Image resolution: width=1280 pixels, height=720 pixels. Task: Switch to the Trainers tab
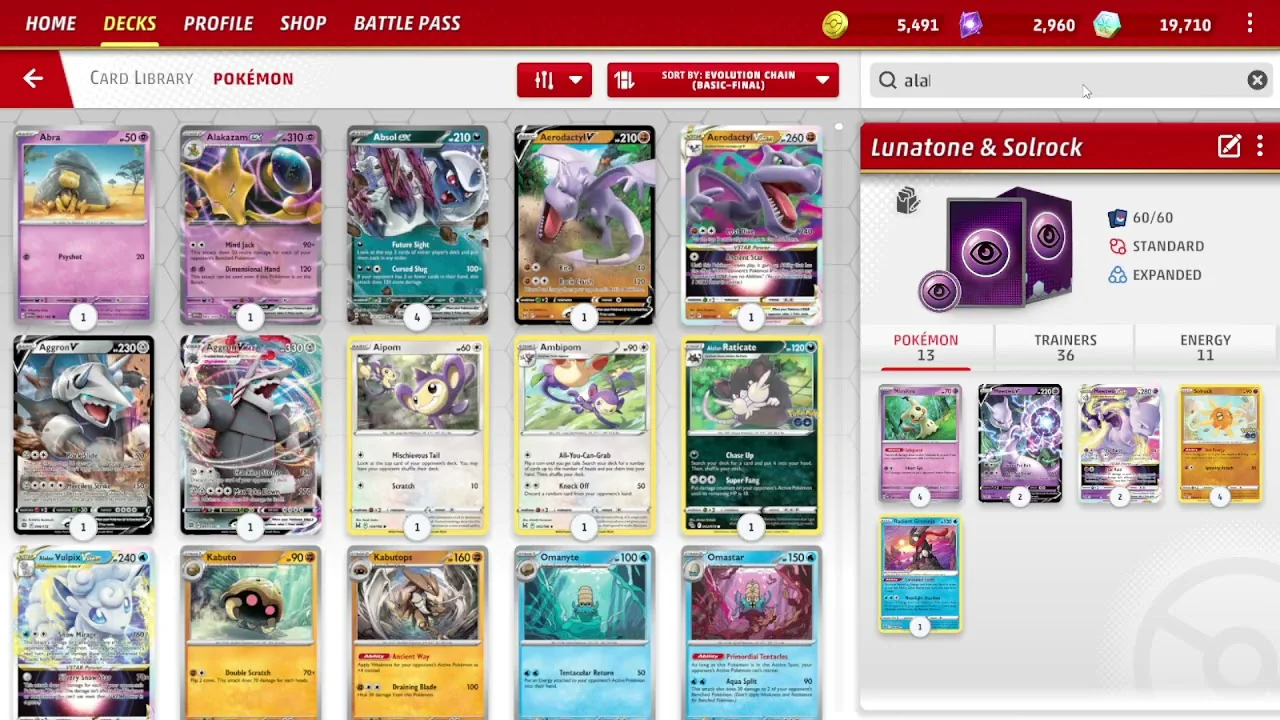click(1065, 347)
